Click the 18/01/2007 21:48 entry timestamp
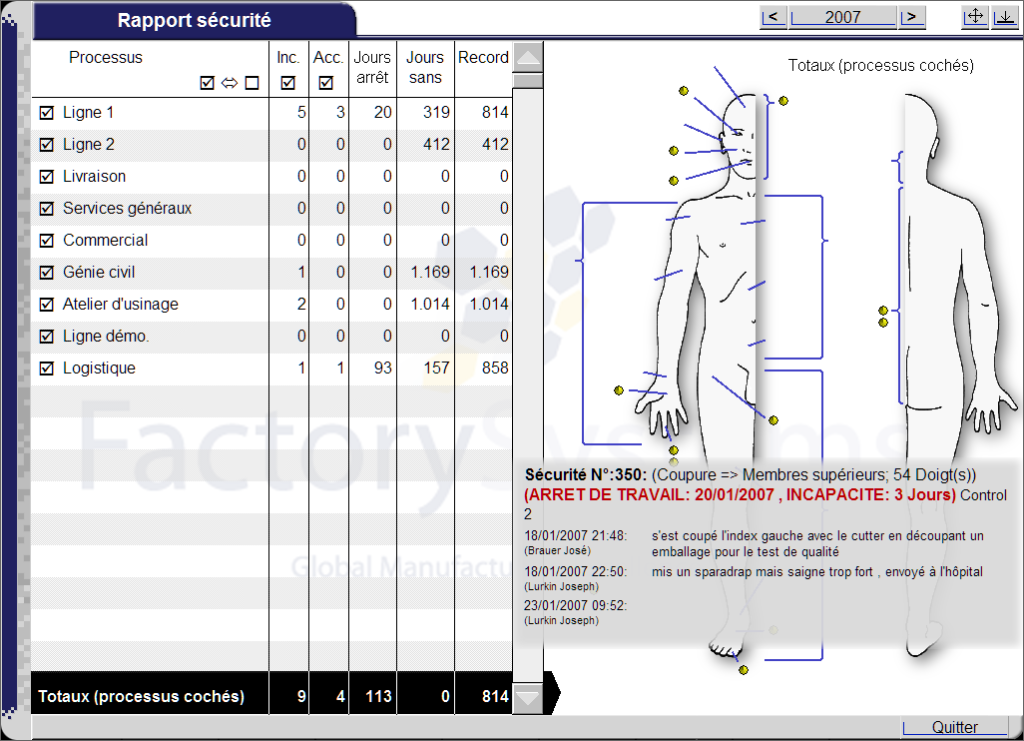Screen dimensions: 1024x741 click(x=575, y=536)
